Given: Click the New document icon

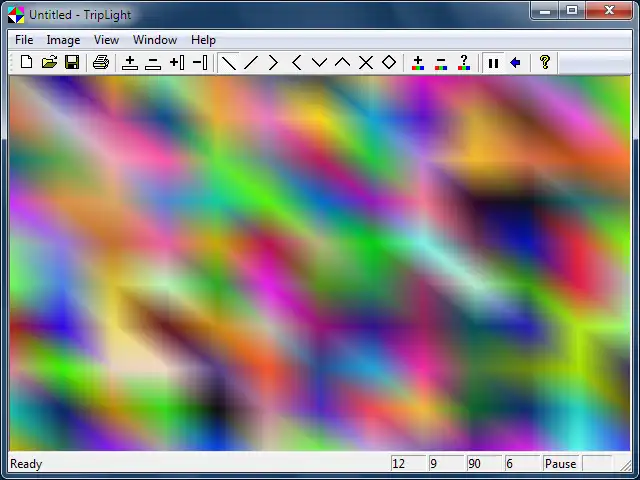Looking at the screenshot, I should (27, 62).
